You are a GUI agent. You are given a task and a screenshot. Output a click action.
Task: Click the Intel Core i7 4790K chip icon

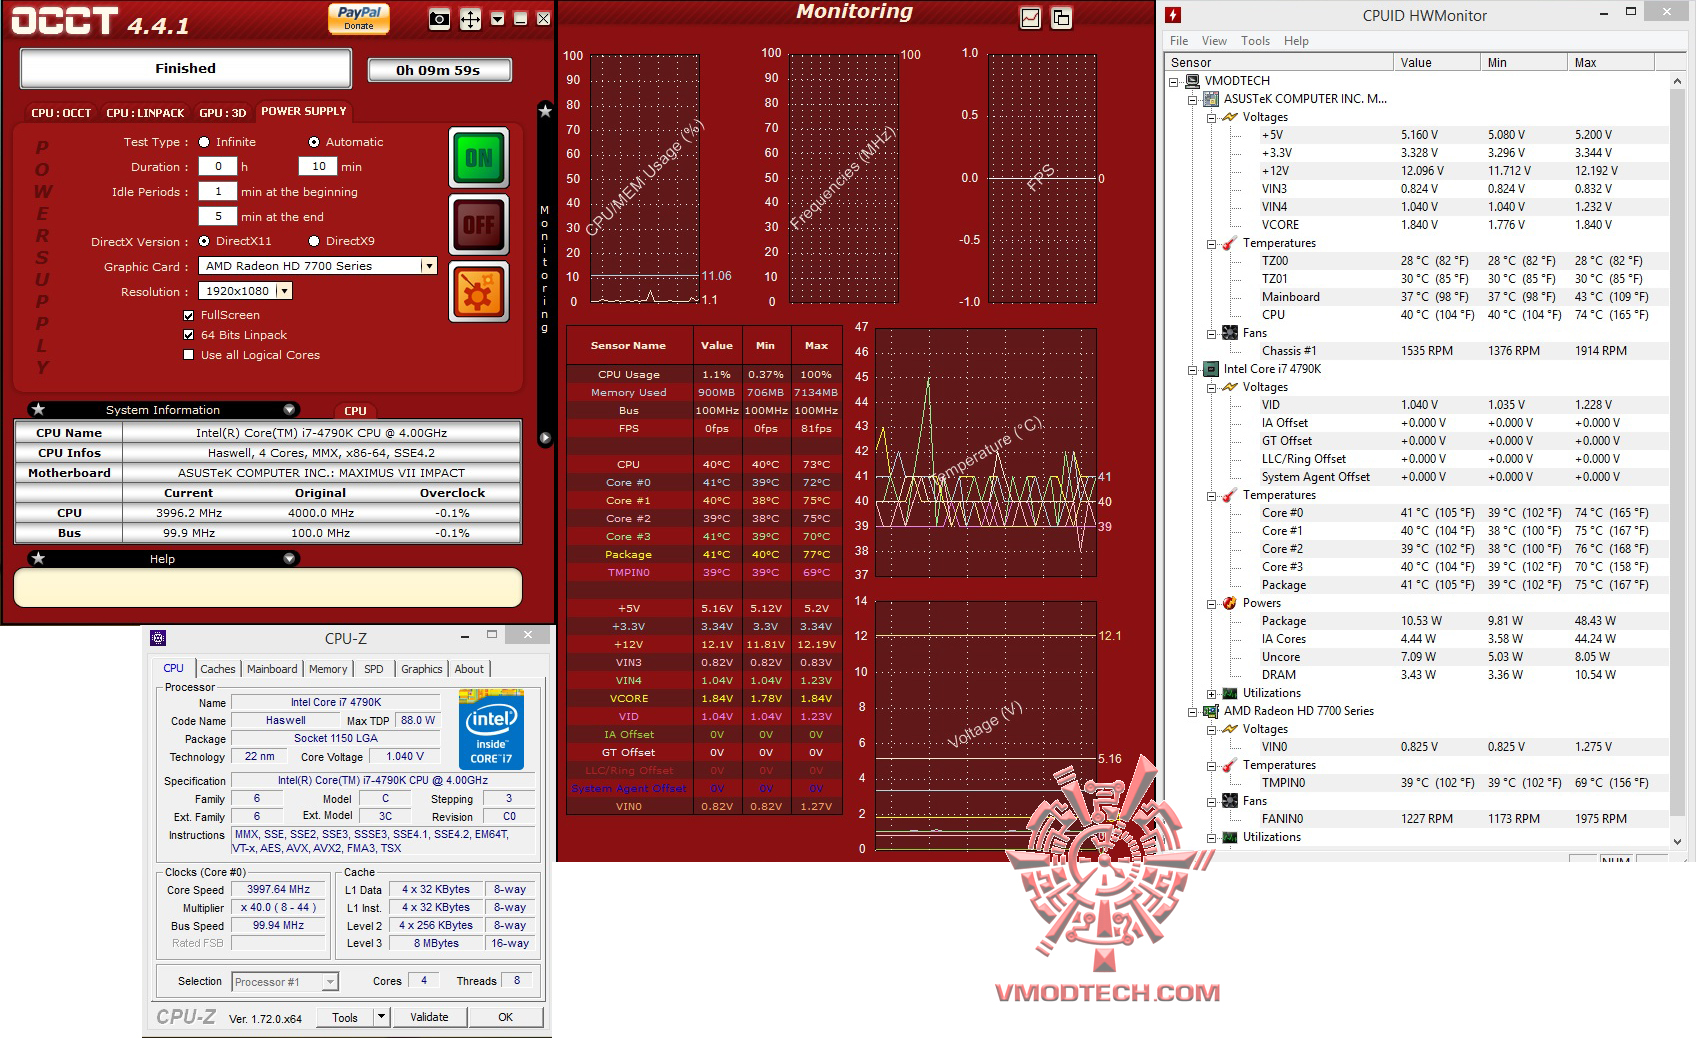[x=1211, y=369]
